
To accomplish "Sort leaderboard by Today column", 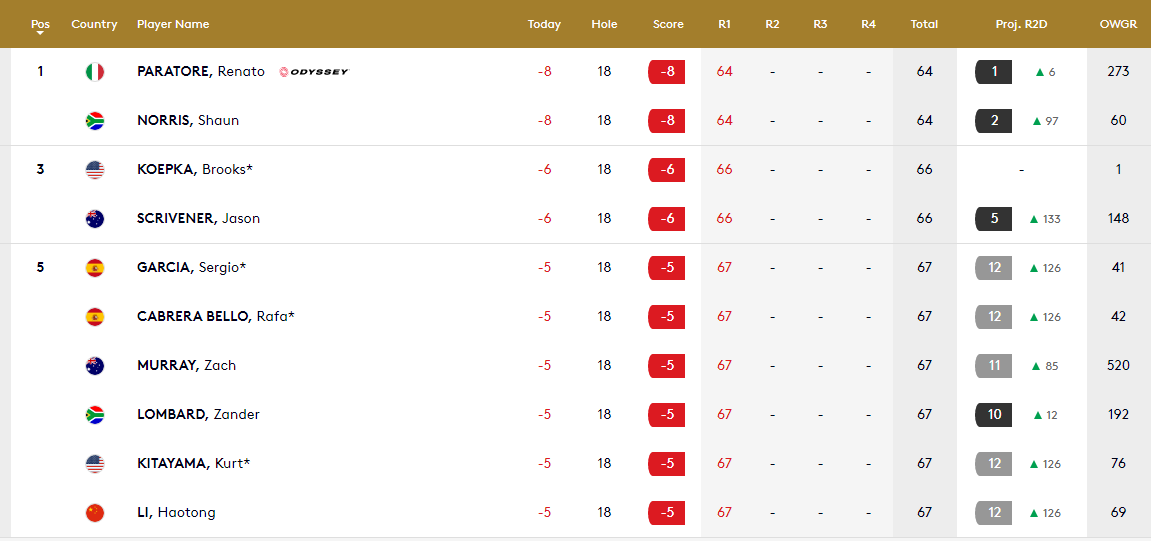I will (544, 24).
